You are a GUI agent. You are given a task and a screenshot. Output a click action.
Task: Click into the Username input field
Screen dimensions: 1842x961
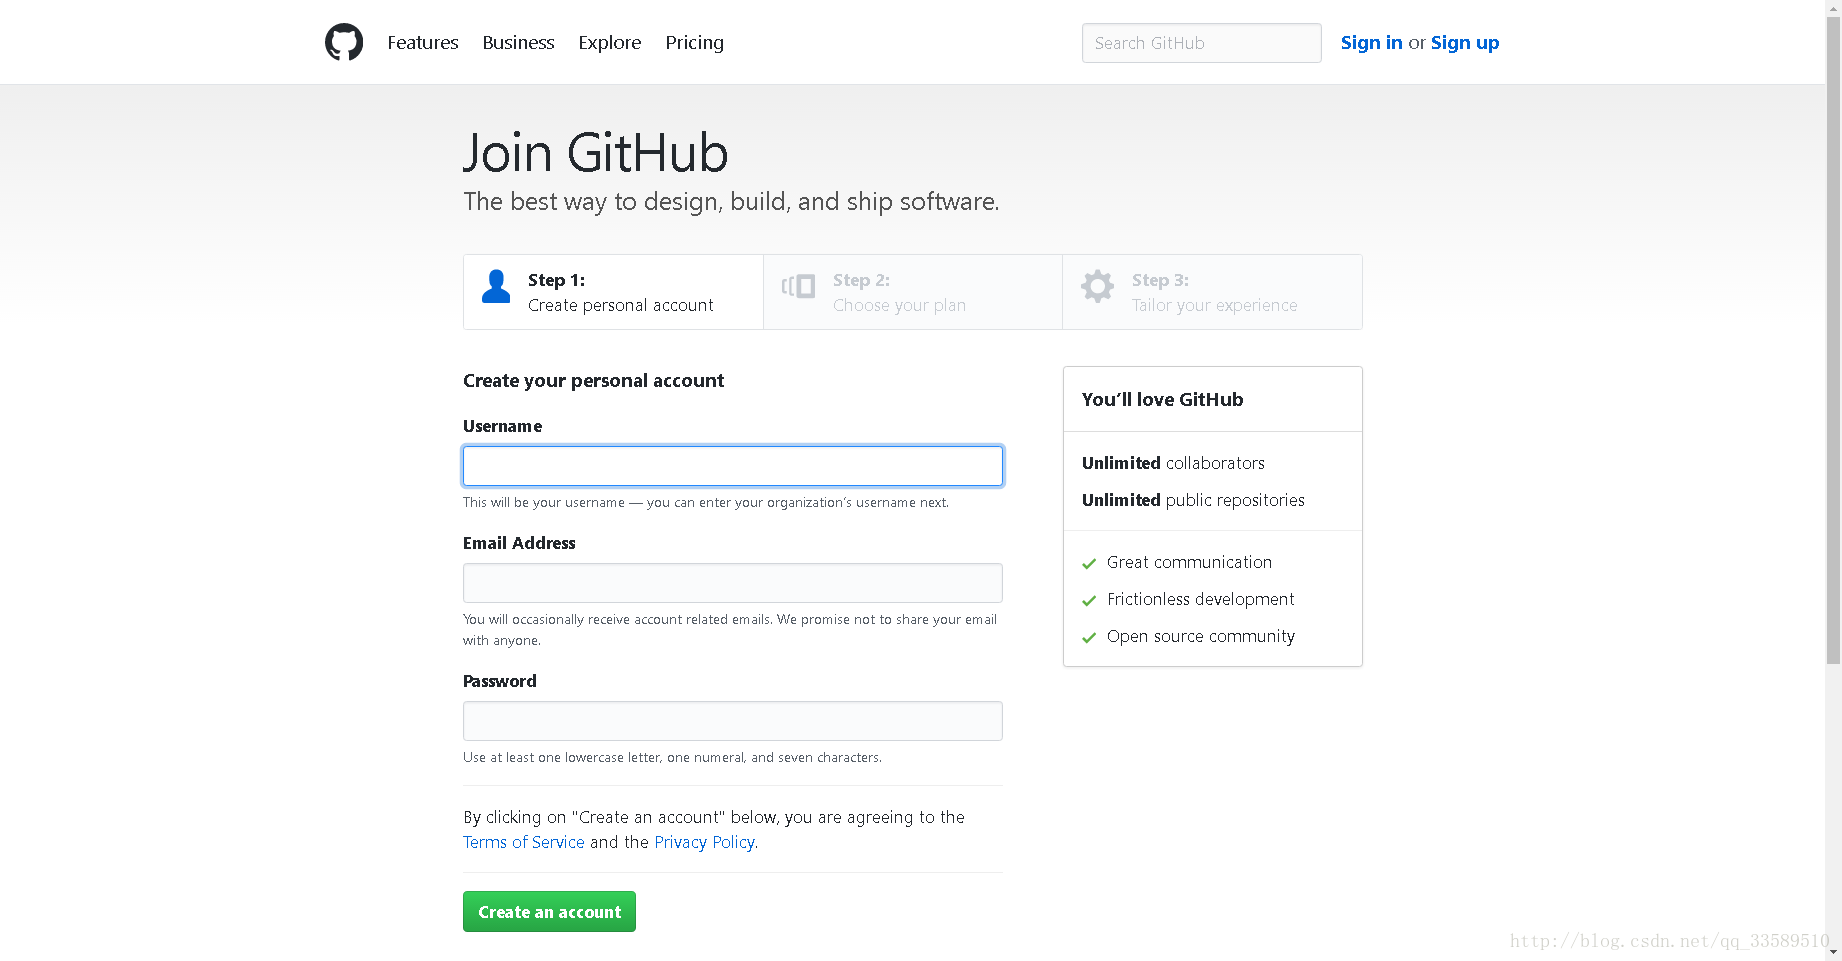(733, 466)
